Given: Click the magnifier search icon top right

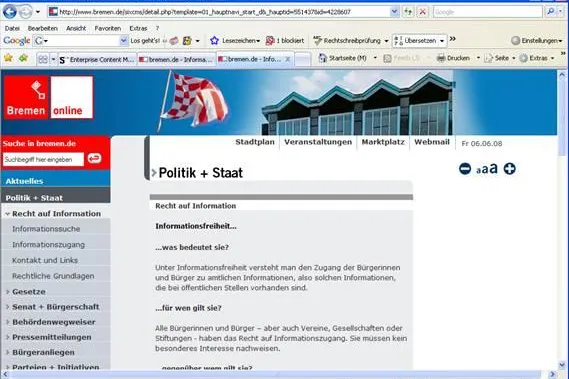Looking at the screenshot, I should pyautogui.click(x=551, y=12).
